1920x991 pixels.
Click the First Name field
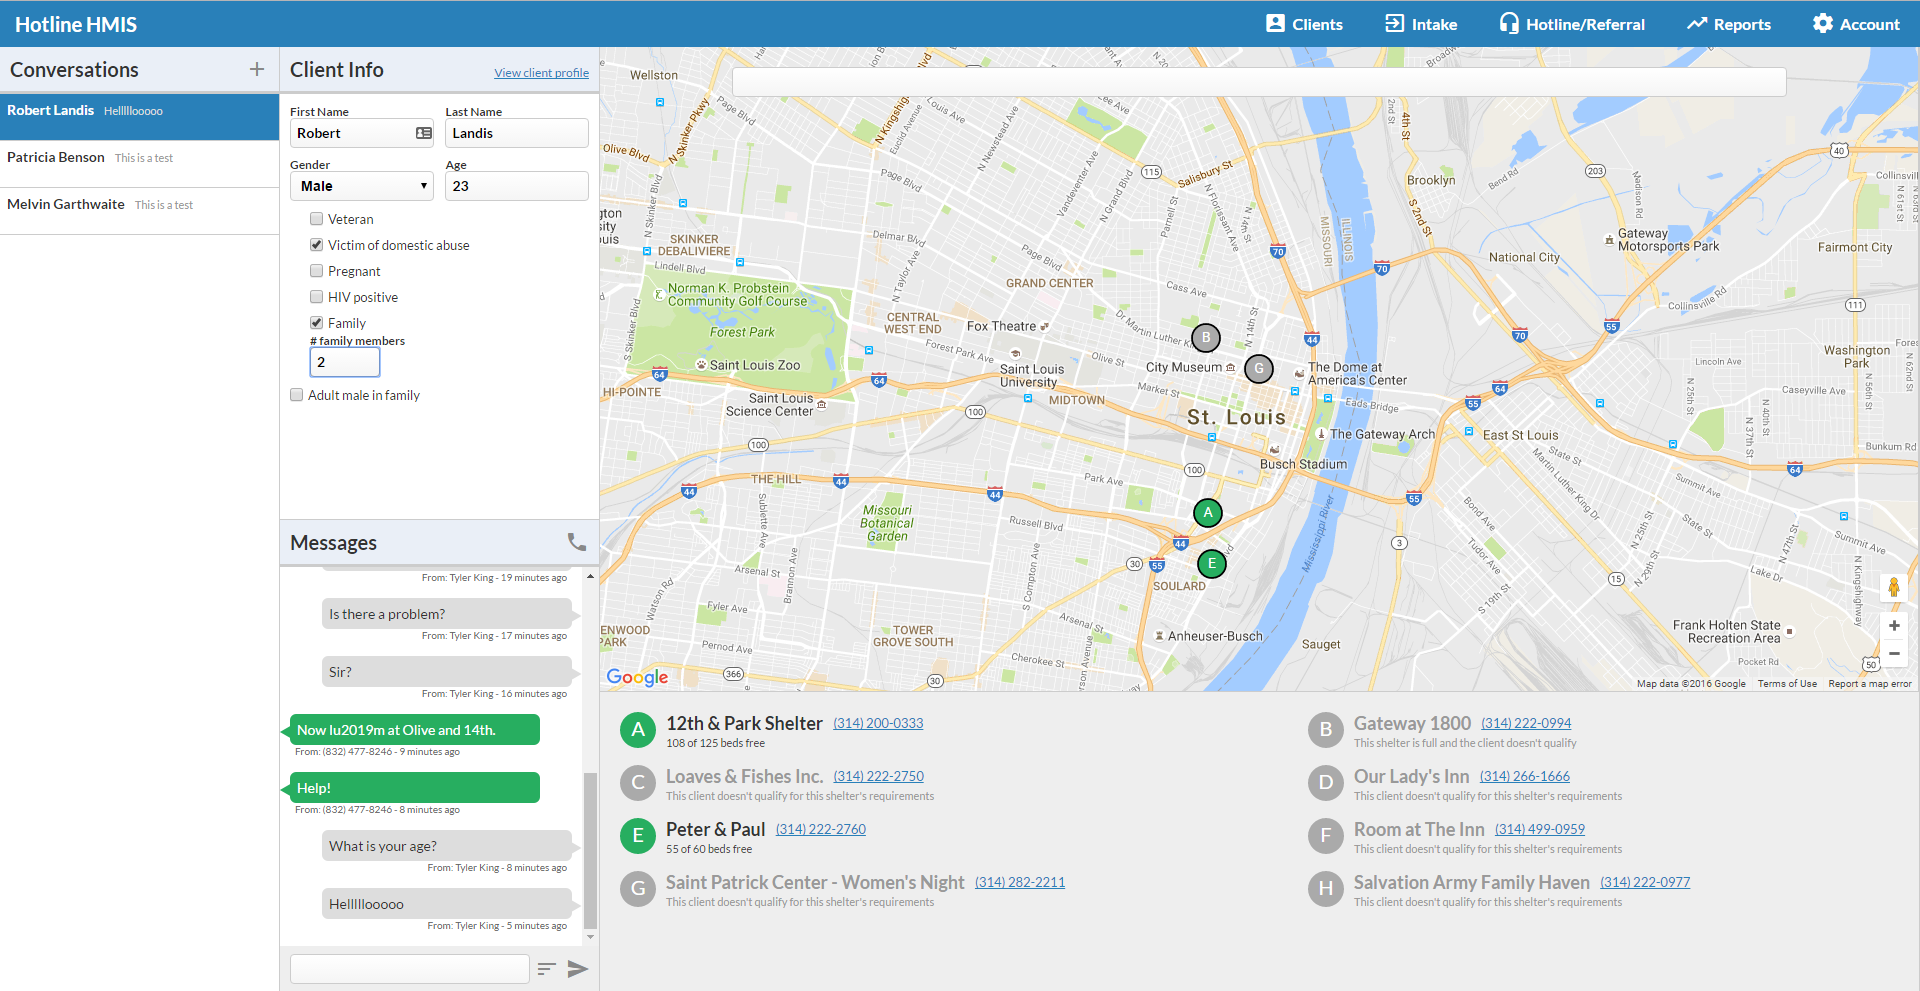pyautogui.click(x=362, y=133)
